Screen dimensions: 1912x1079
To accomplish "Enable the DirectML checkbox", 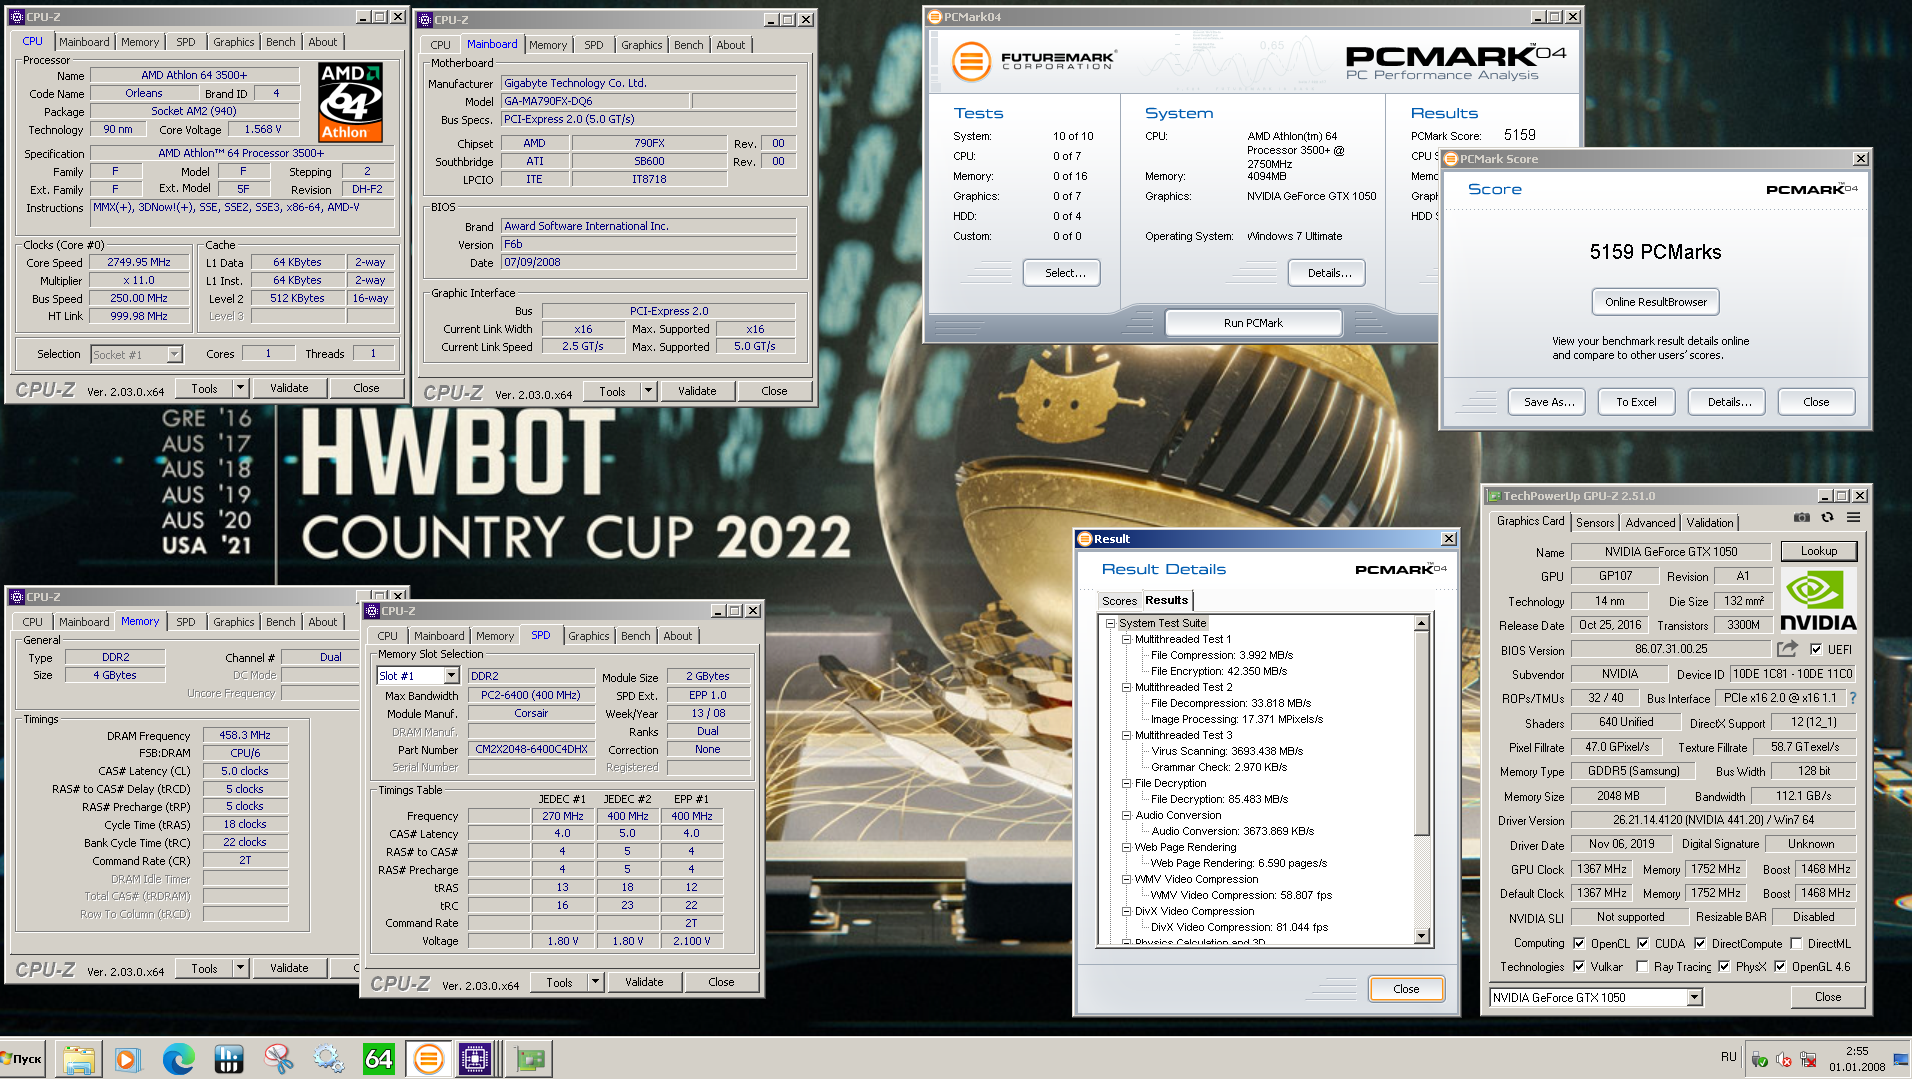I will (x=1796, y=943).
